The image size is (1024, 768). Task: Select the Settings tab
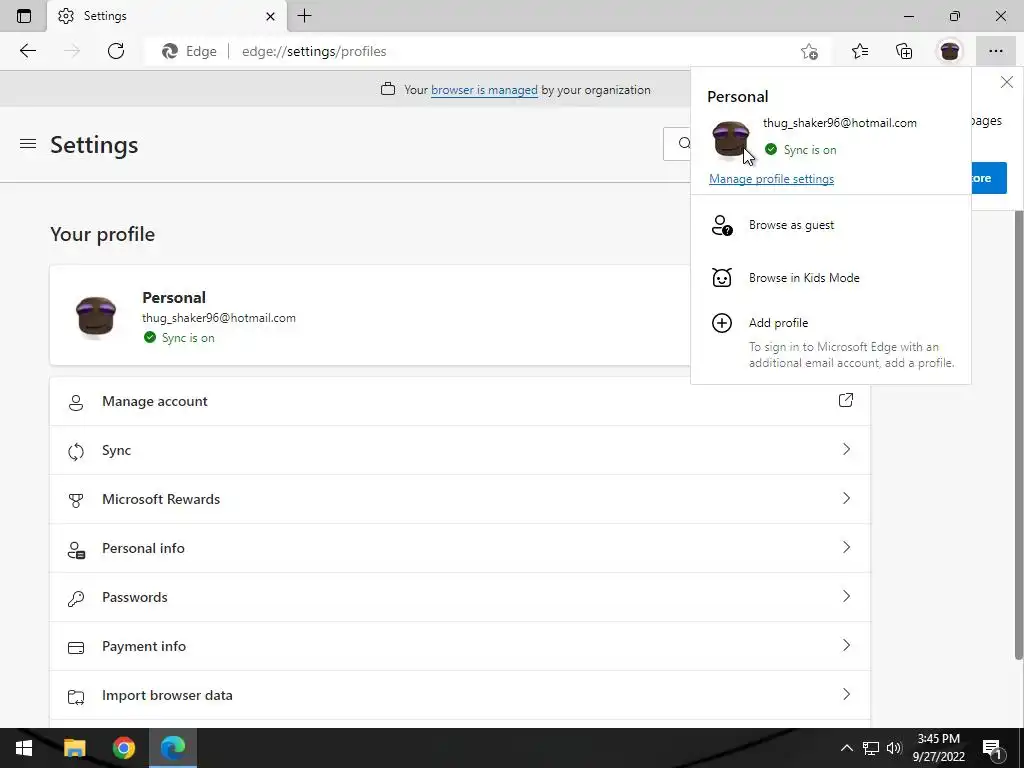(x=167, y=16)
